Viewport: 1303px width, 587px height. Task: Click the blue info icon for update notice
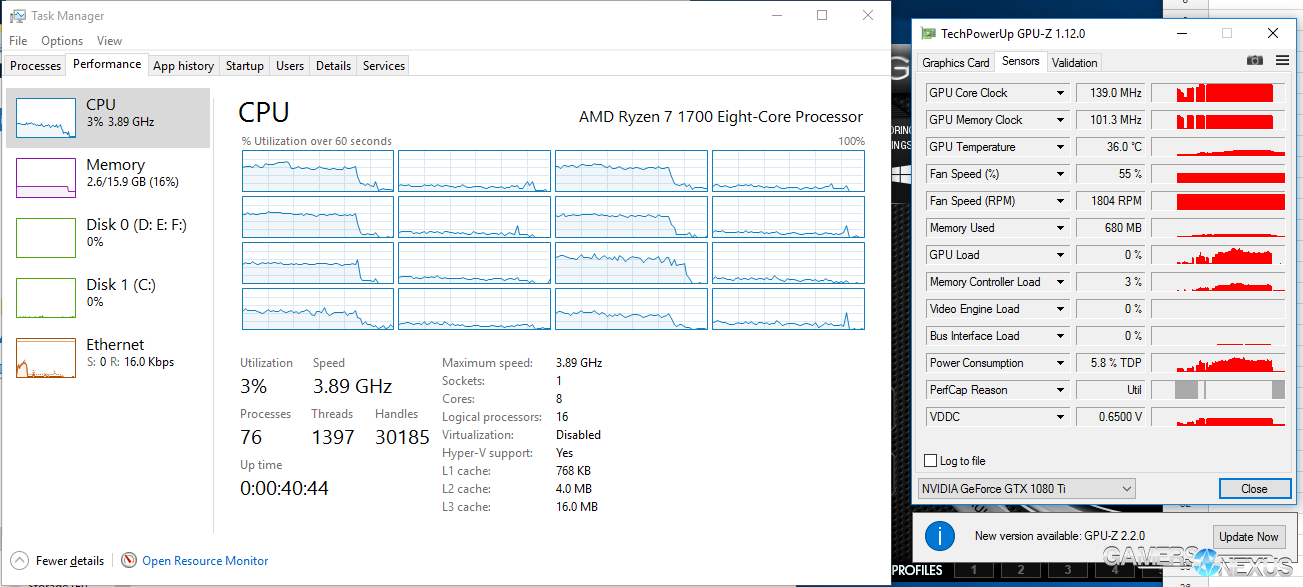(939, 537)
